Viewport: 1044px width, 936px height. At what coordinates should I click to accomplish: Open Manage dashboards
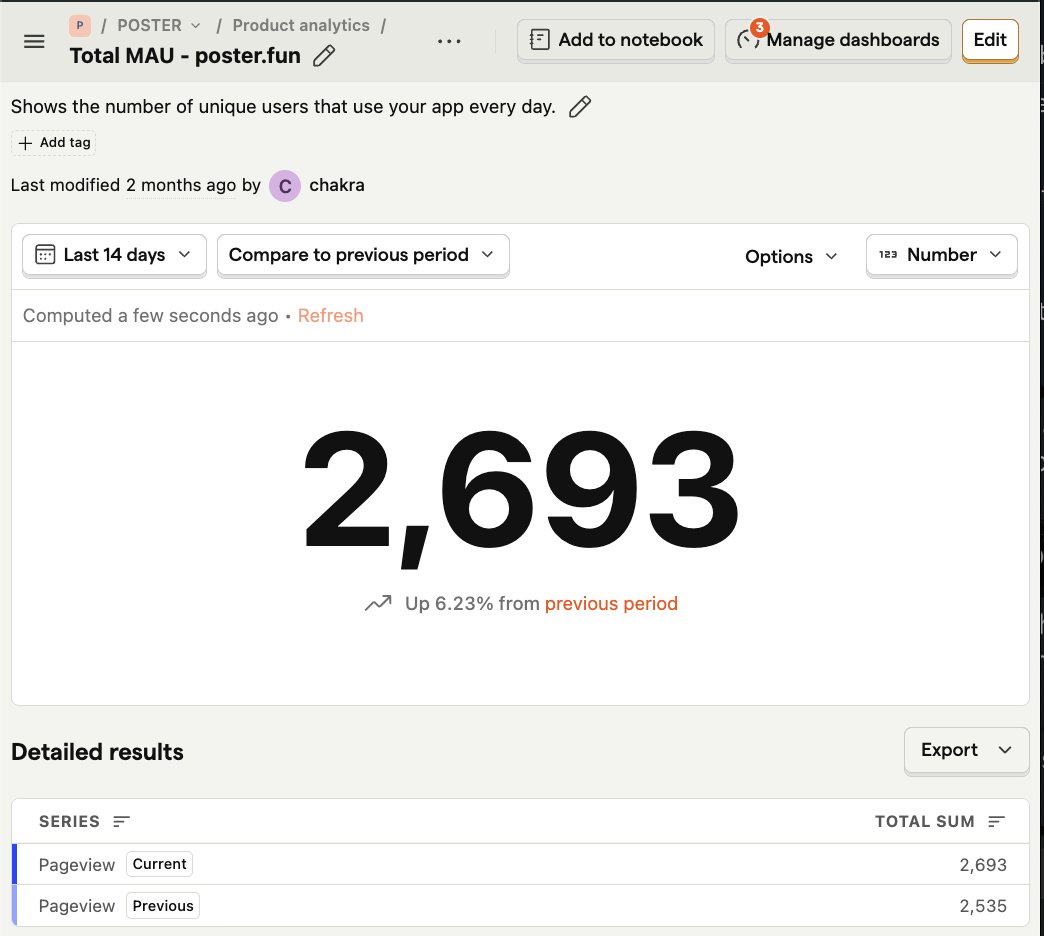838,40
